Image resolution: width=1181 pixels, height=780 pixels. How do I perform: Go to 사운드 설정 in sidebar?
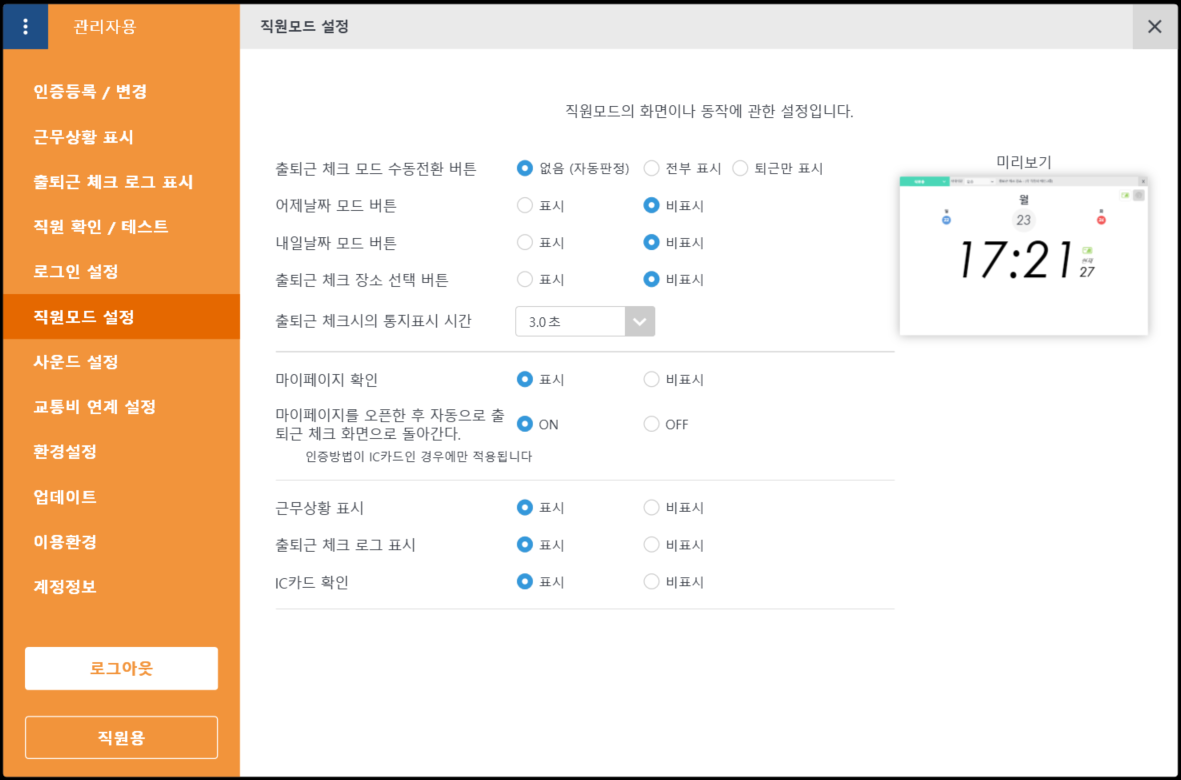click(76, 362)
